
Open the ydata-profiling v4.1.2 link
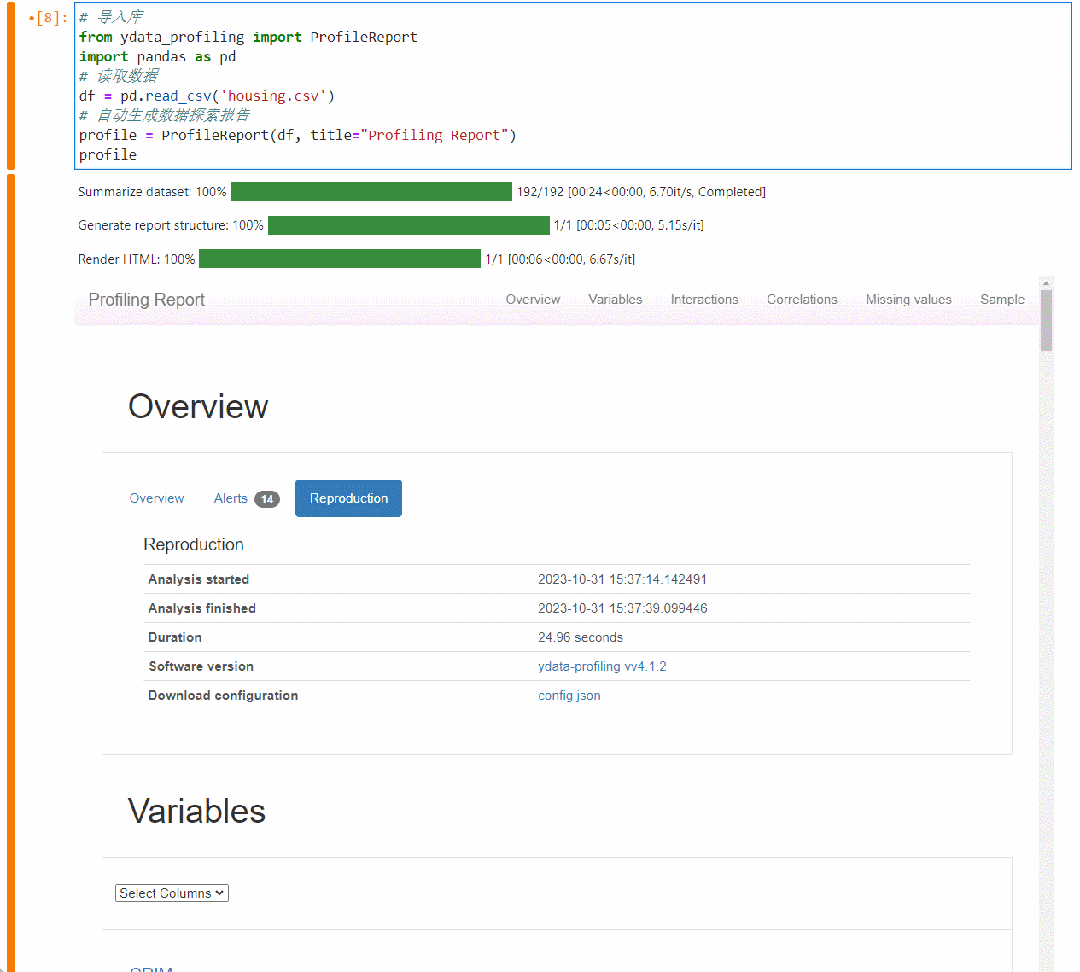coord(601,666)
